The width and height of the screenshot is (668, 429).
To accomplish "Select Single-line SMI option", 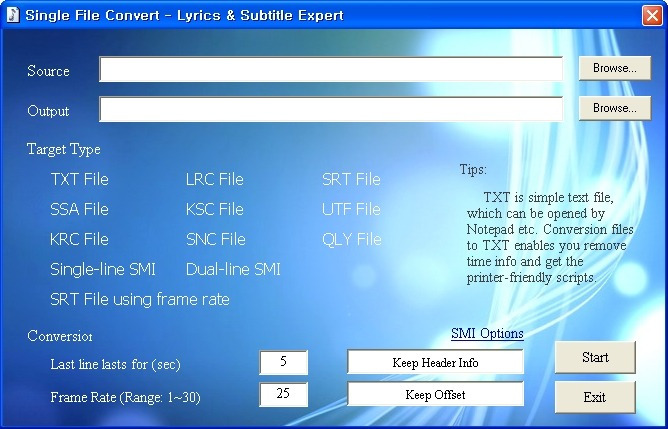I will [103, 269].
